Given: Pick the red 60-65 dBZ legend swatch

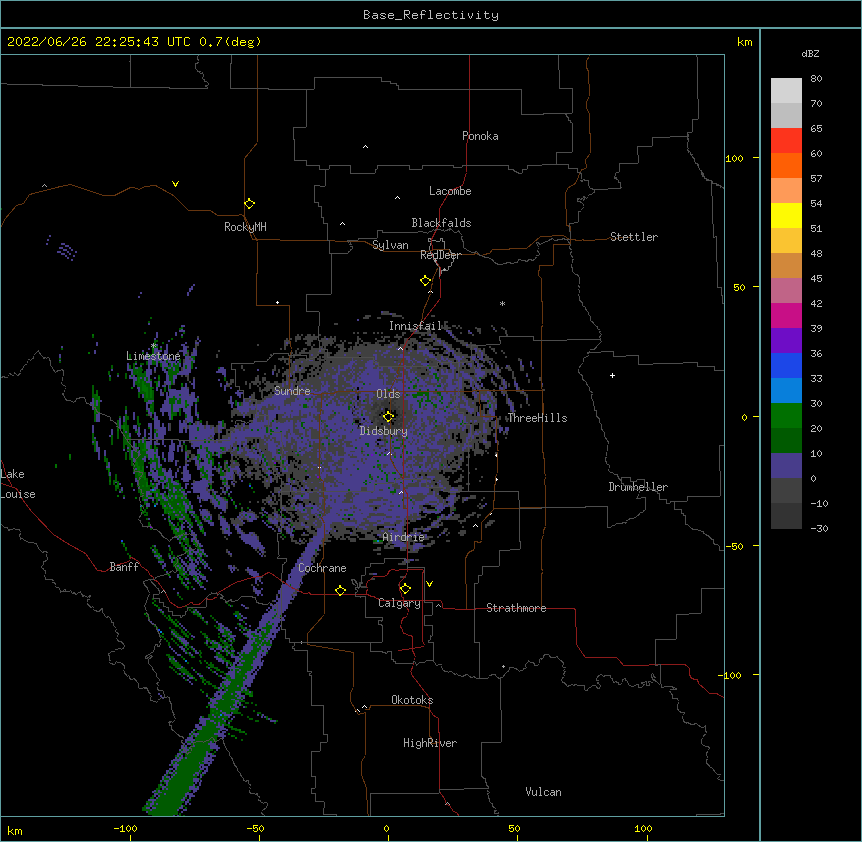Looking at the screenshot, I should coord(786,140).
